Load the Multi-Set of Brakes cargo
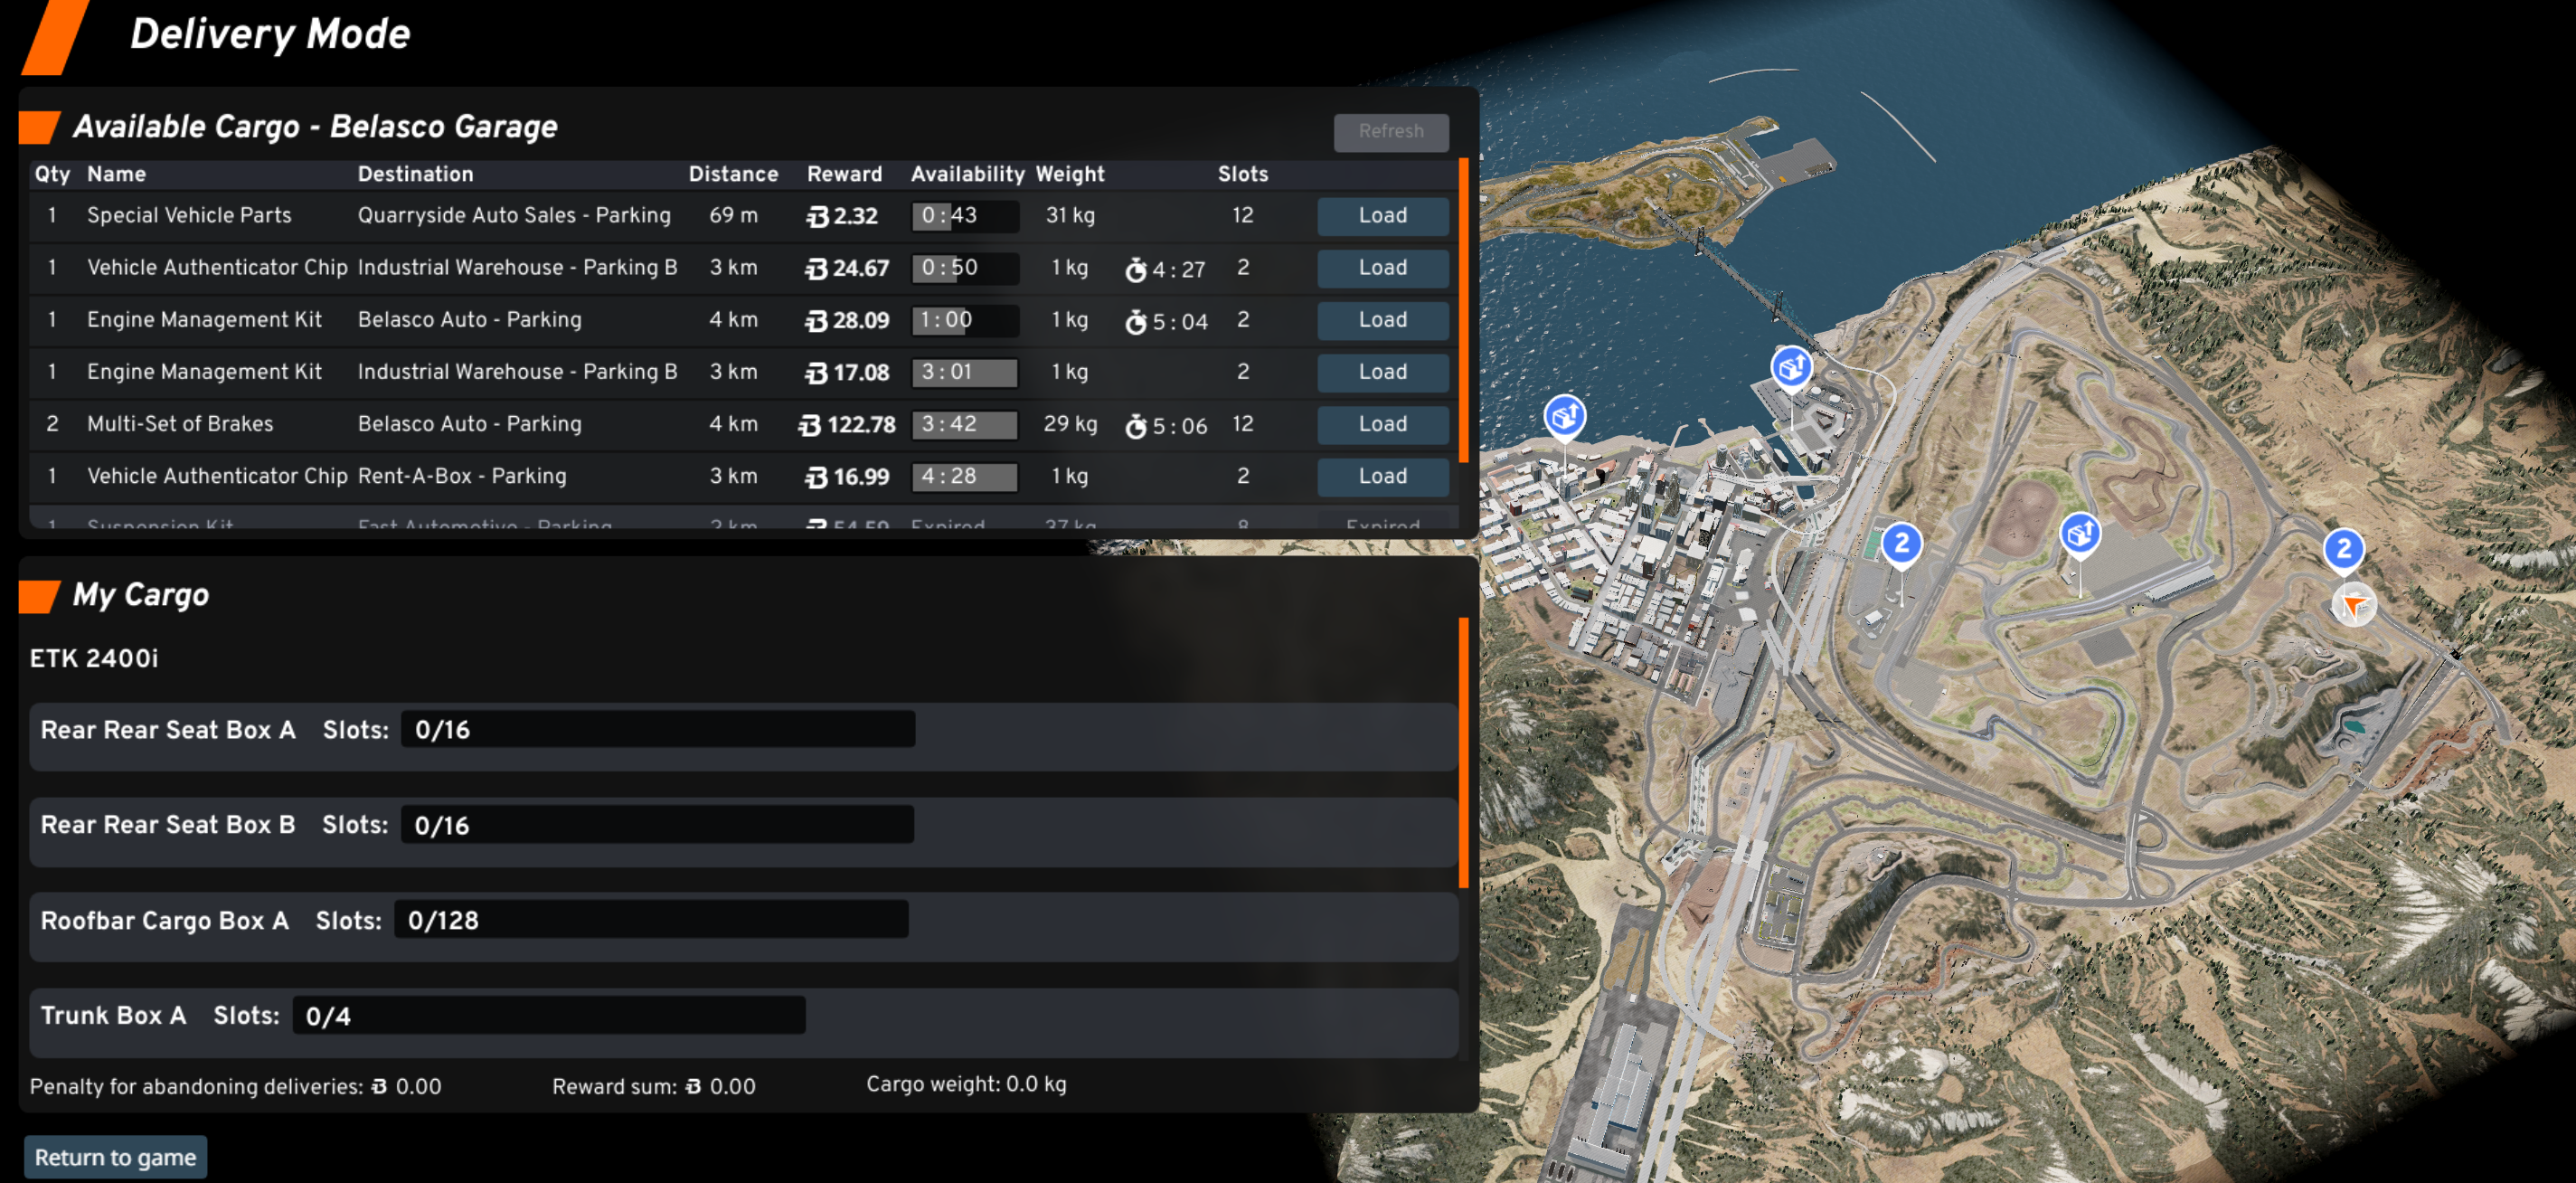Screen dimensions: 2576x1183 click(x=1382, y=424)
